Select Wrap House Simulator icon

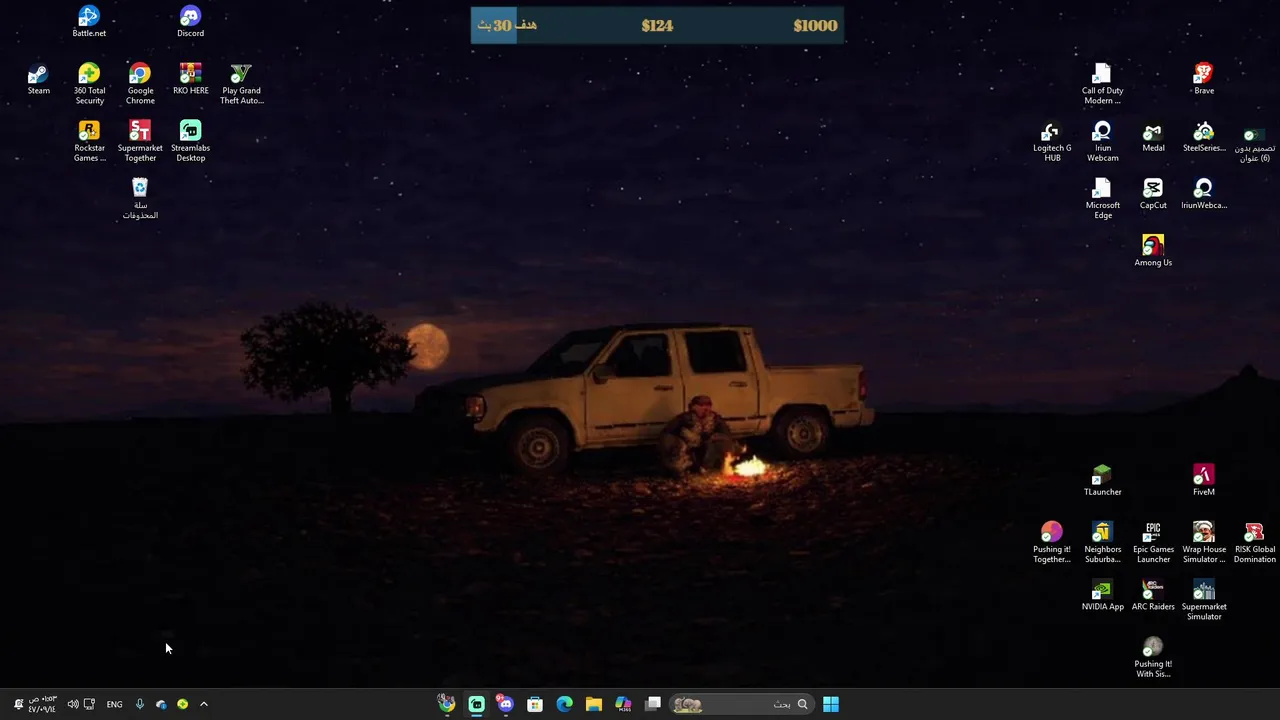[x=1203, y=542]
